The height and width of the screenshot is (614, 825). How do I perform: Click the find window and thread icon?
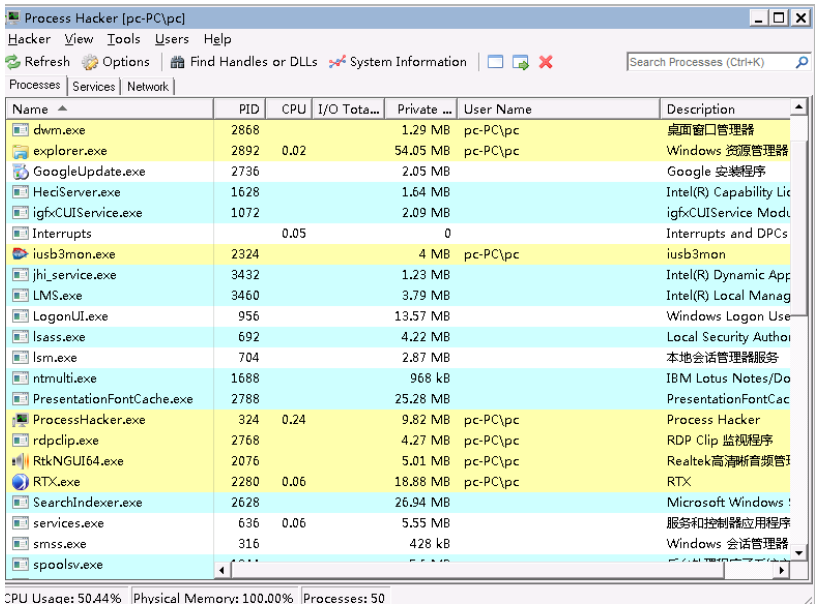pyautogui.click(x=520, y=62)
